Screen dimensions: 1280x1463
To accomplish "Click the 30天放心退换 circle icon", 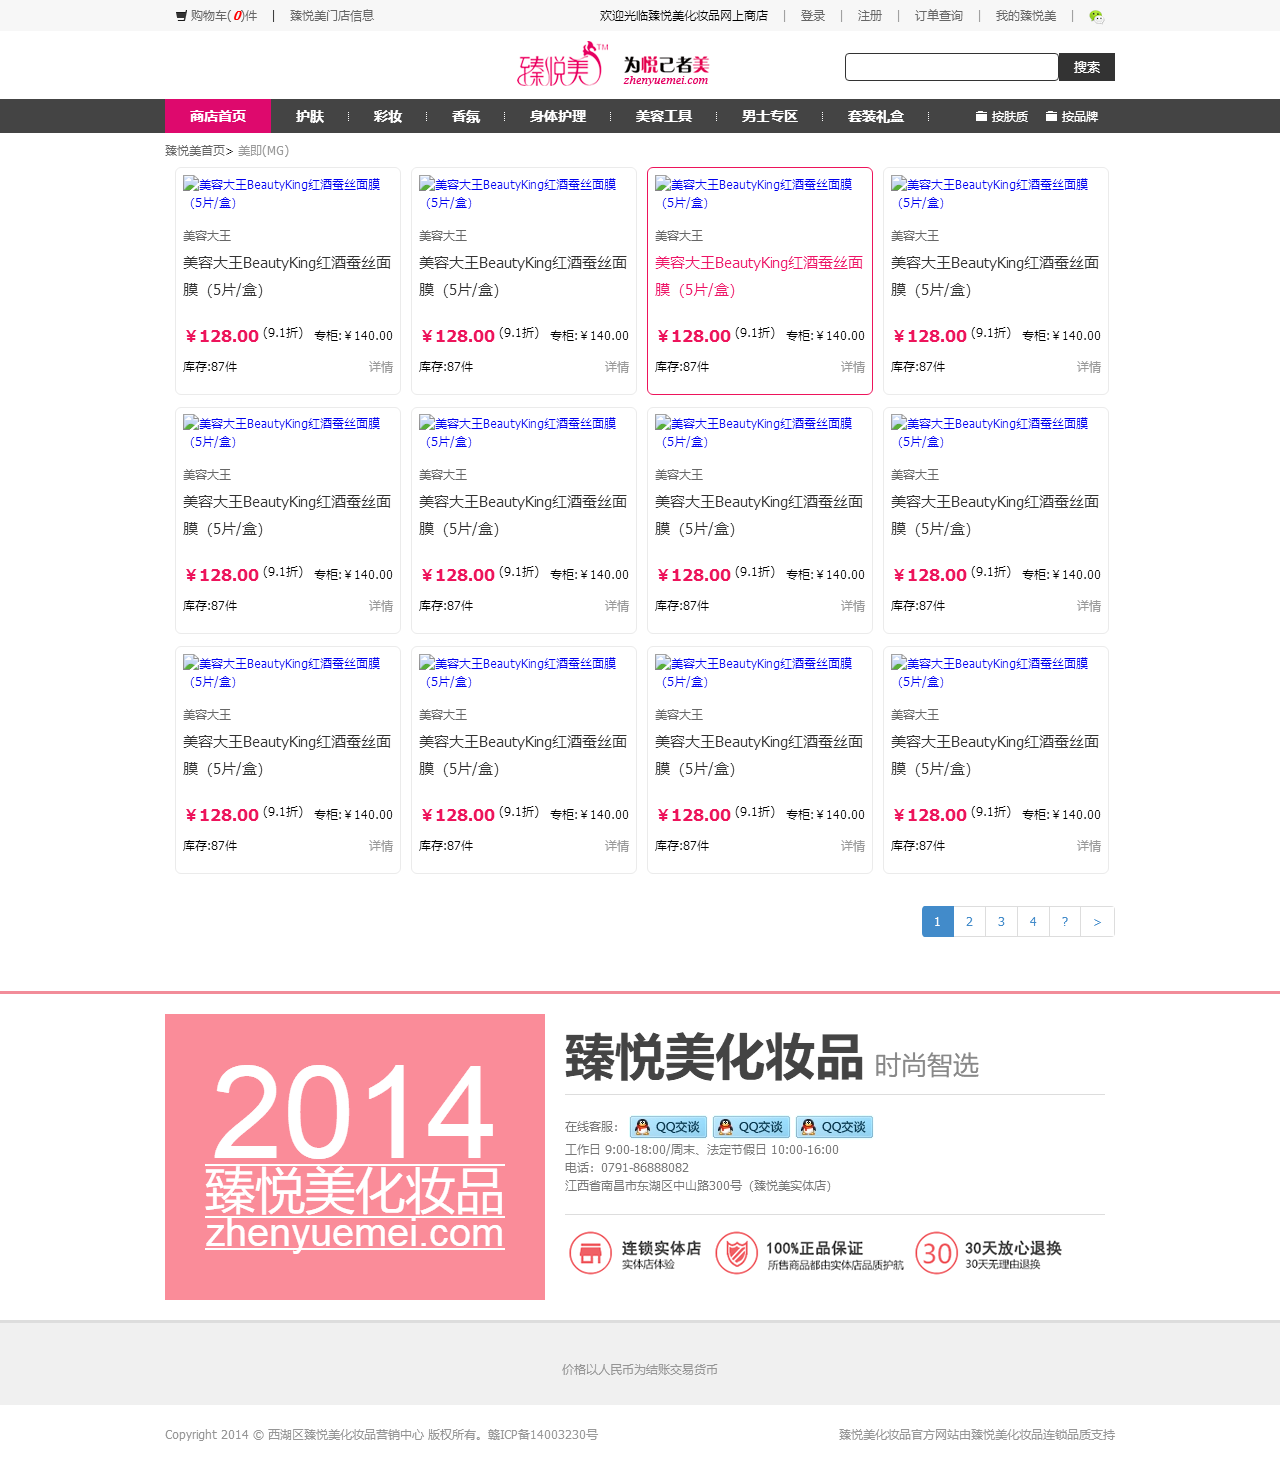I will coord(936,1253).
